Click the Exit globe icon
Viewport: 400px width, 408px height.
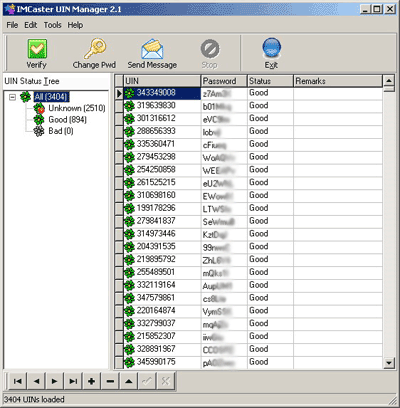click(x=272, y=48)
